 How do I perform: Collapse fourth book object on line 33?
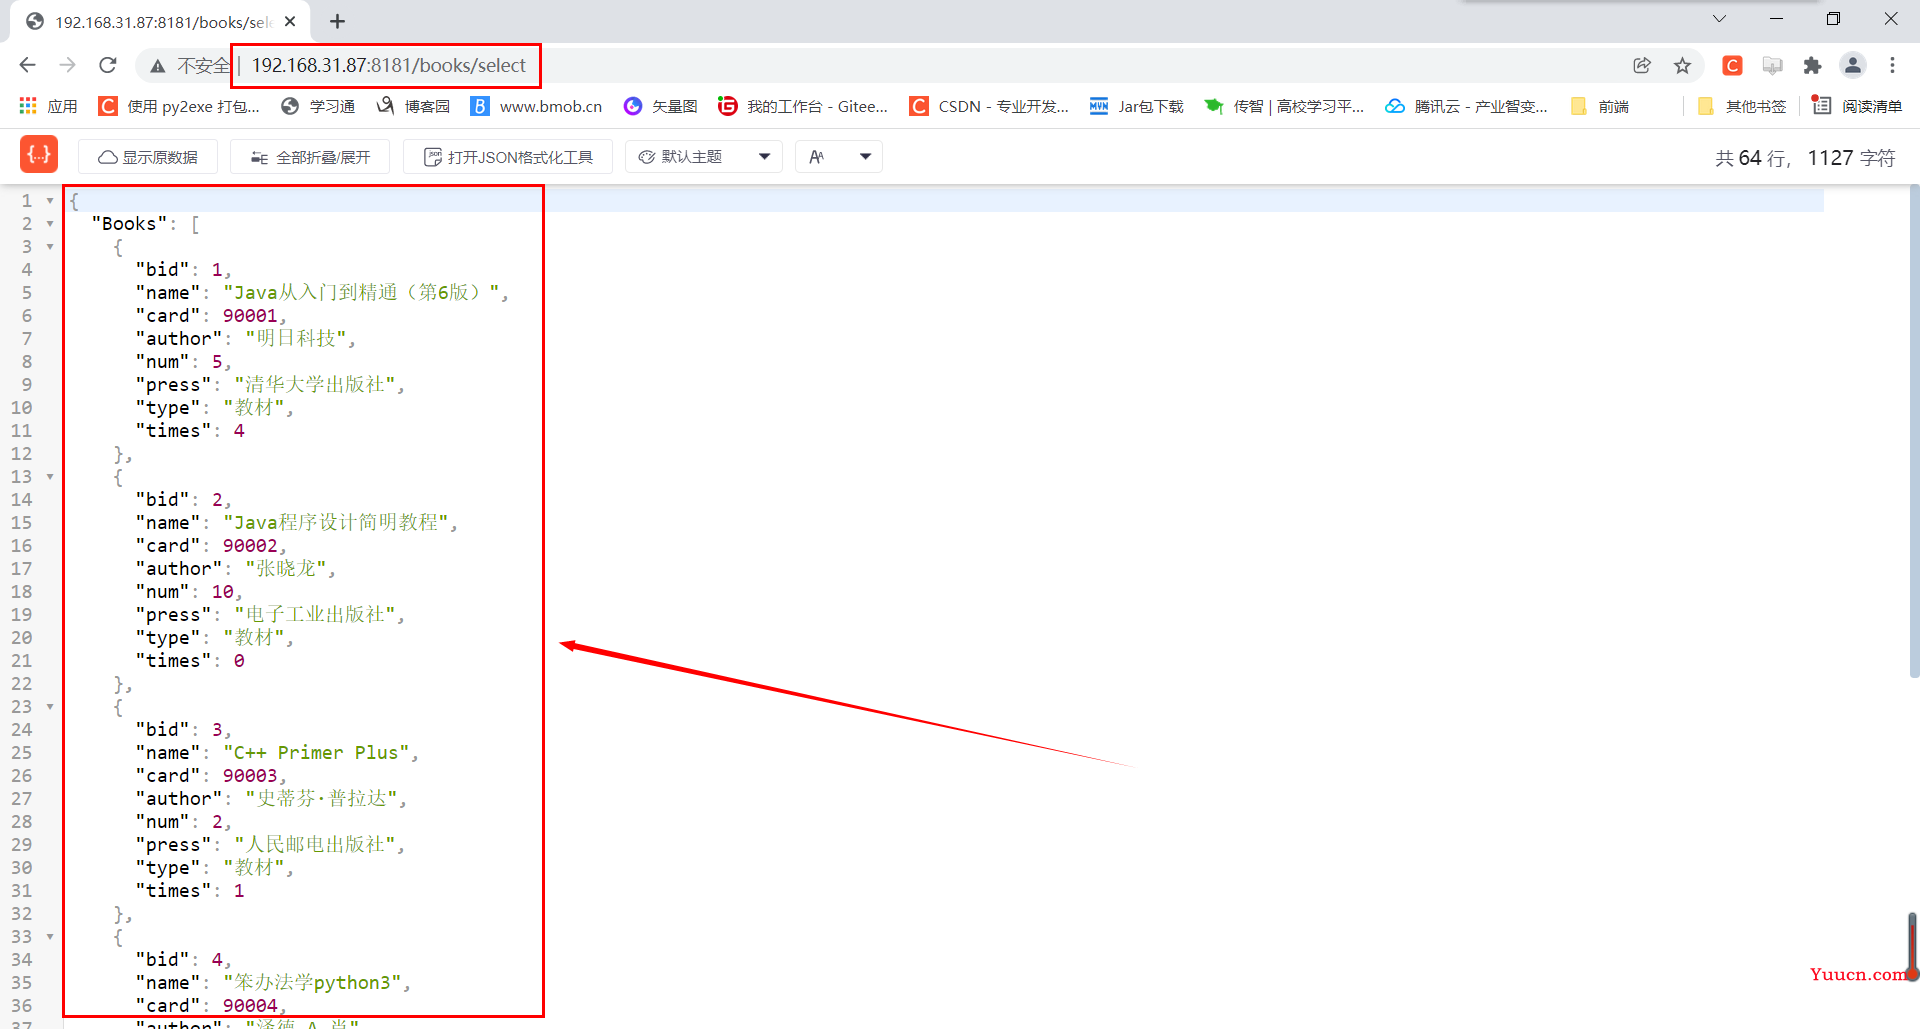point(50,937)
